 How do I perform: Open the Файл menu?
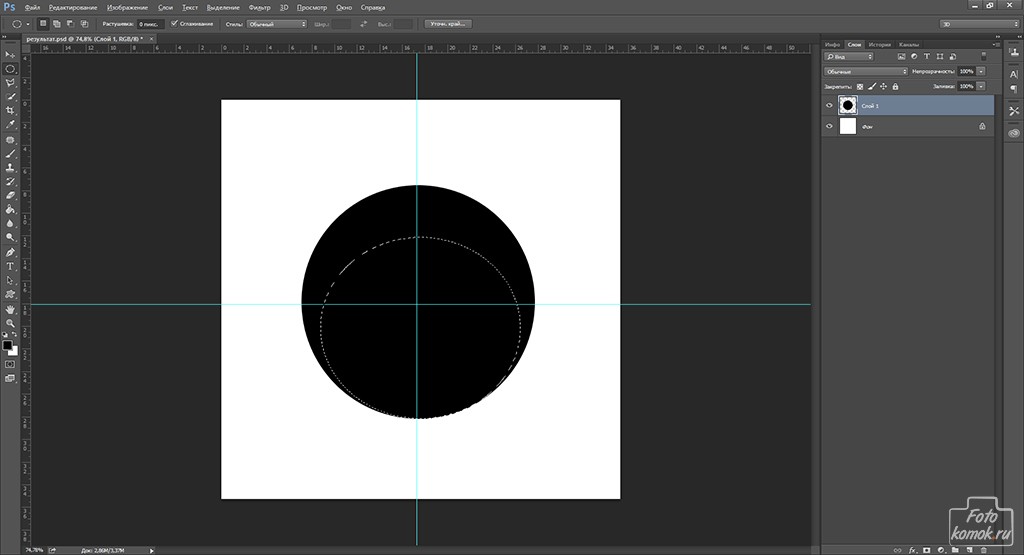pos(32,8)
